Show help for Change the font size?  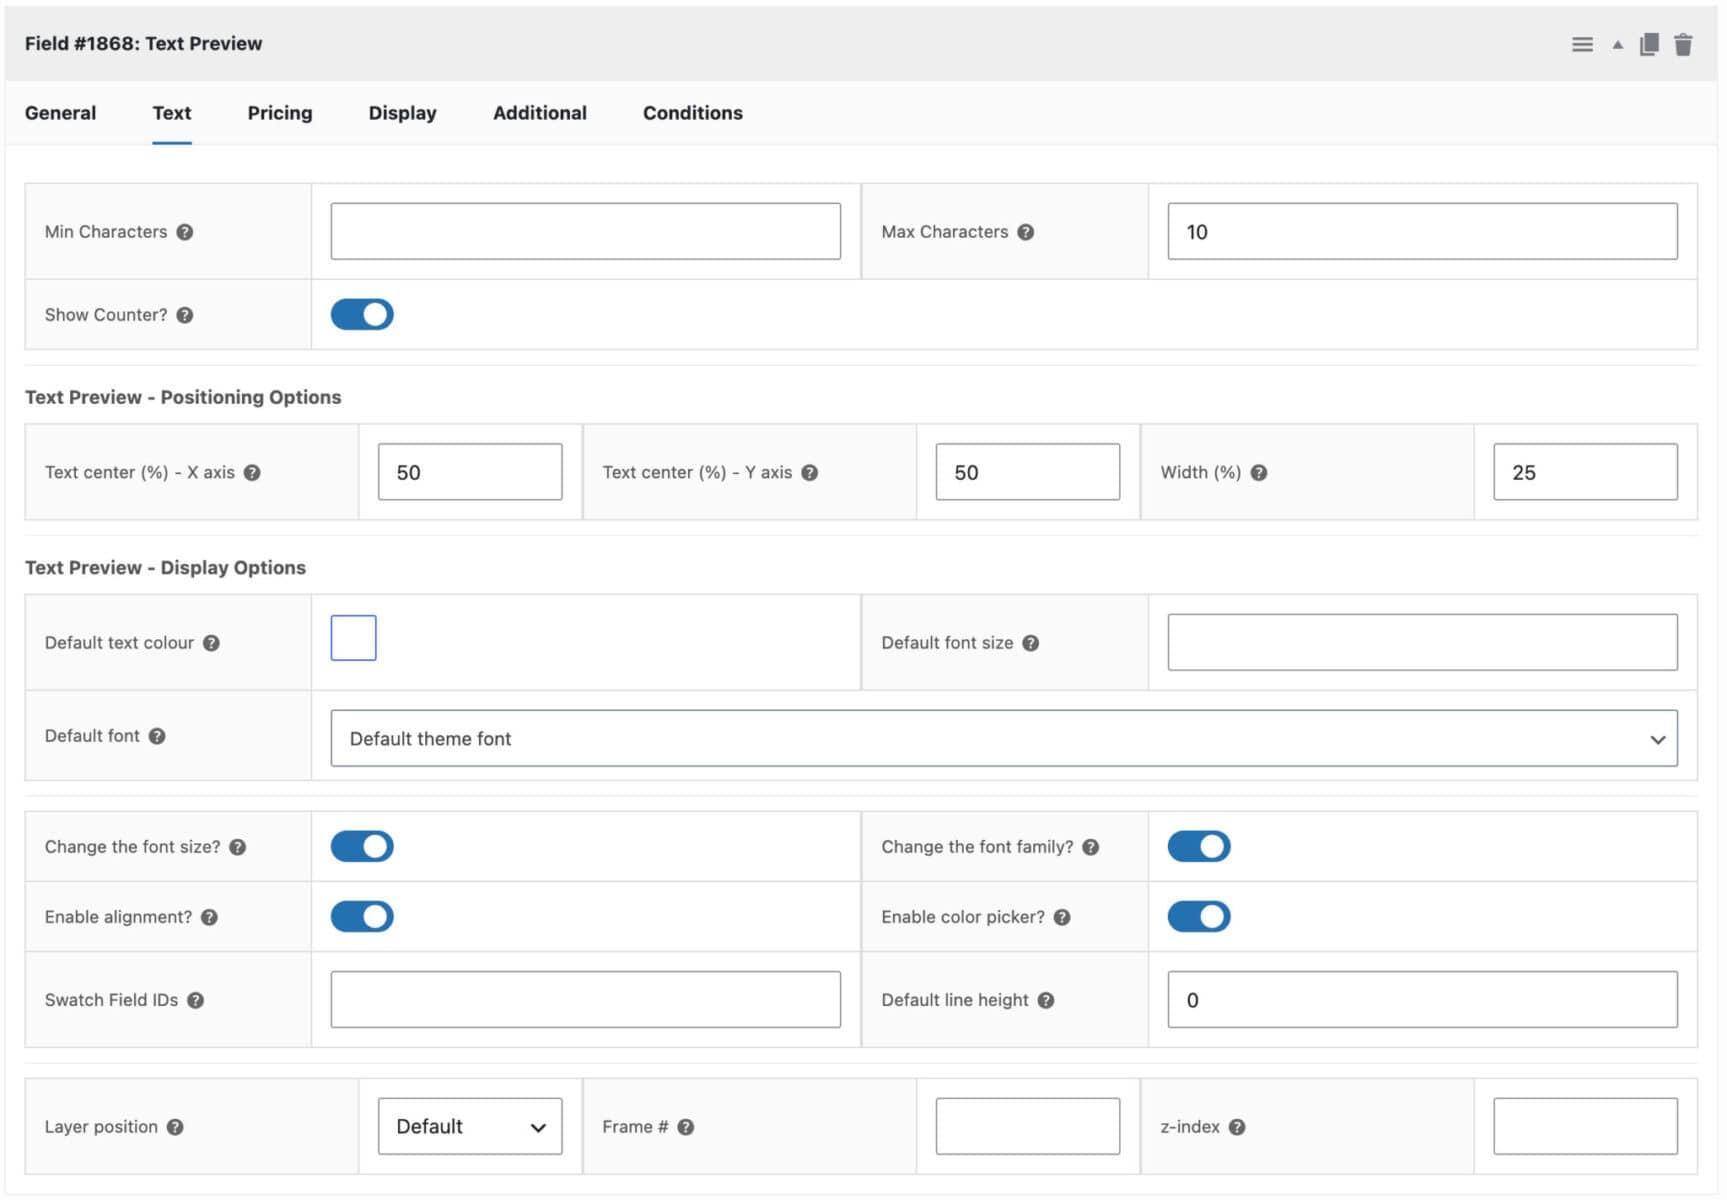click(x=237, y=847)
